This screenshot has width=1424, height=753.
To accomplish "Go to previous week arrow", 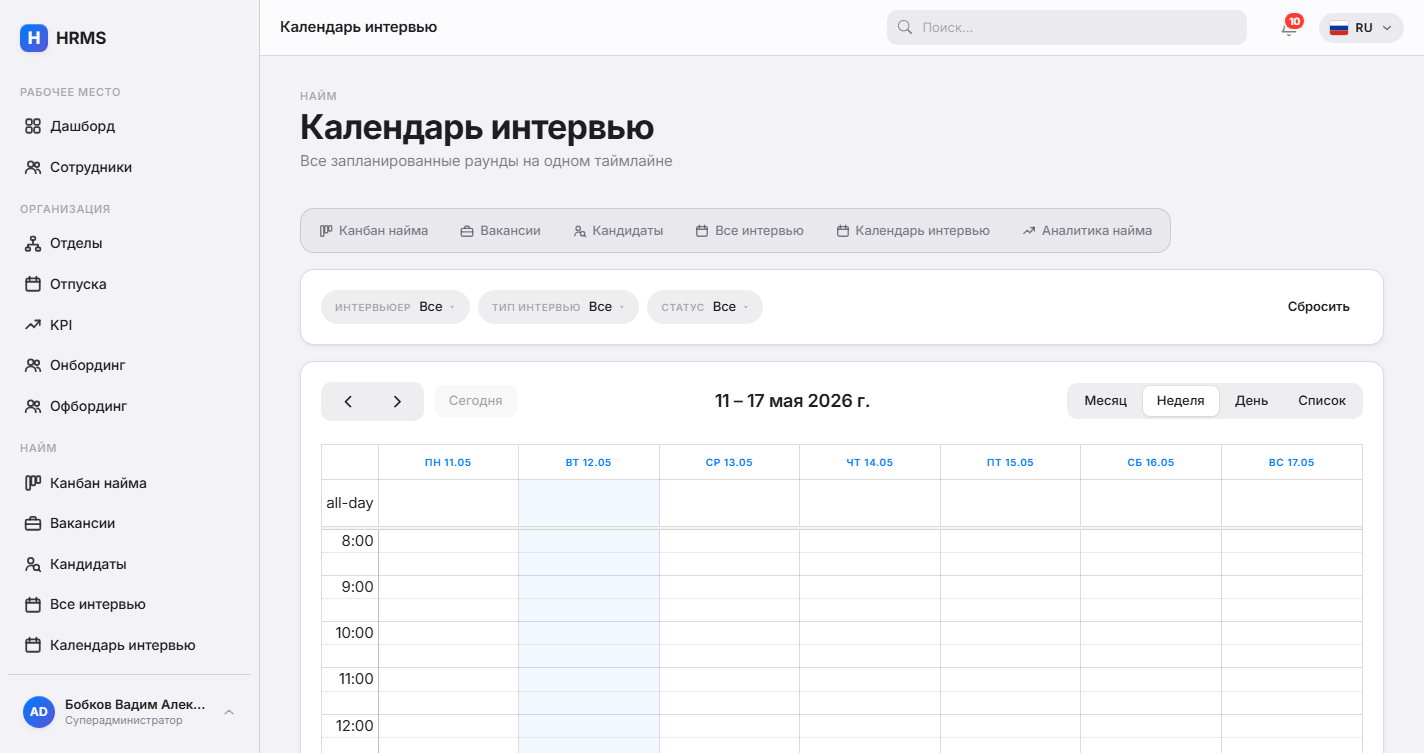I will point(348,402).
